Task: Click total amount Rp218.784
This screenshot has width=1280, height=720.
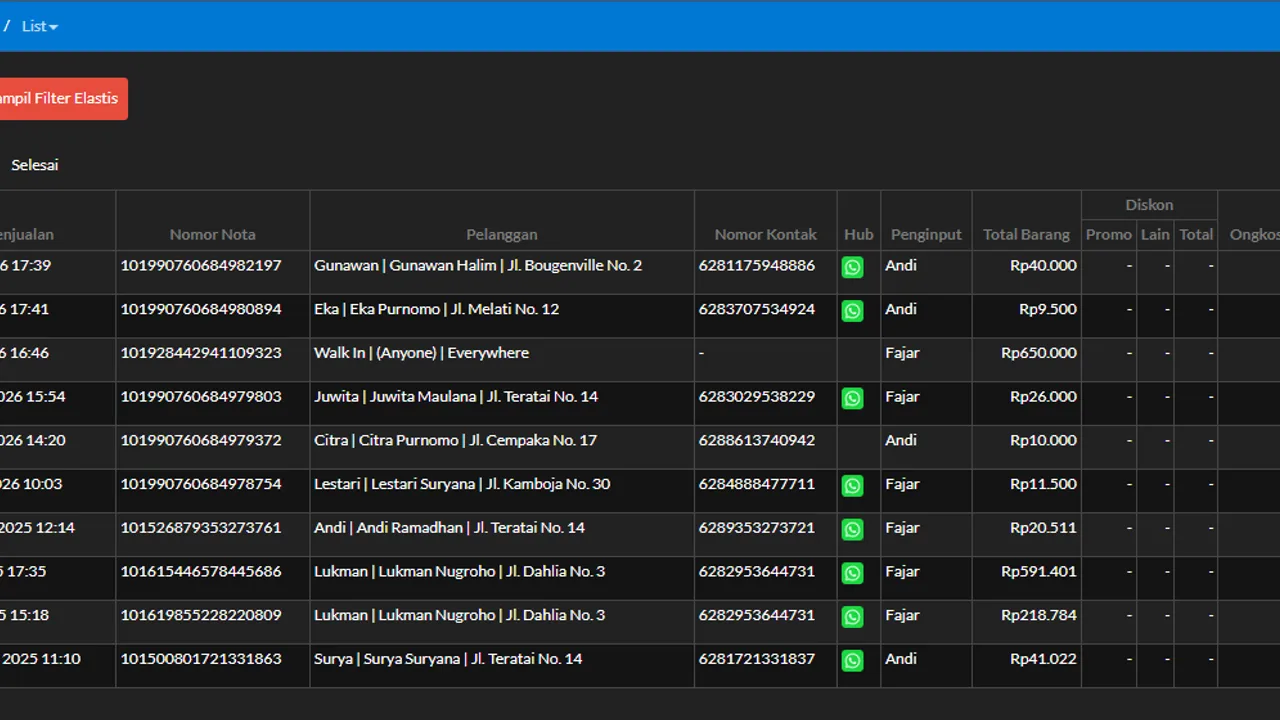Action: (x=1039, y=615)
